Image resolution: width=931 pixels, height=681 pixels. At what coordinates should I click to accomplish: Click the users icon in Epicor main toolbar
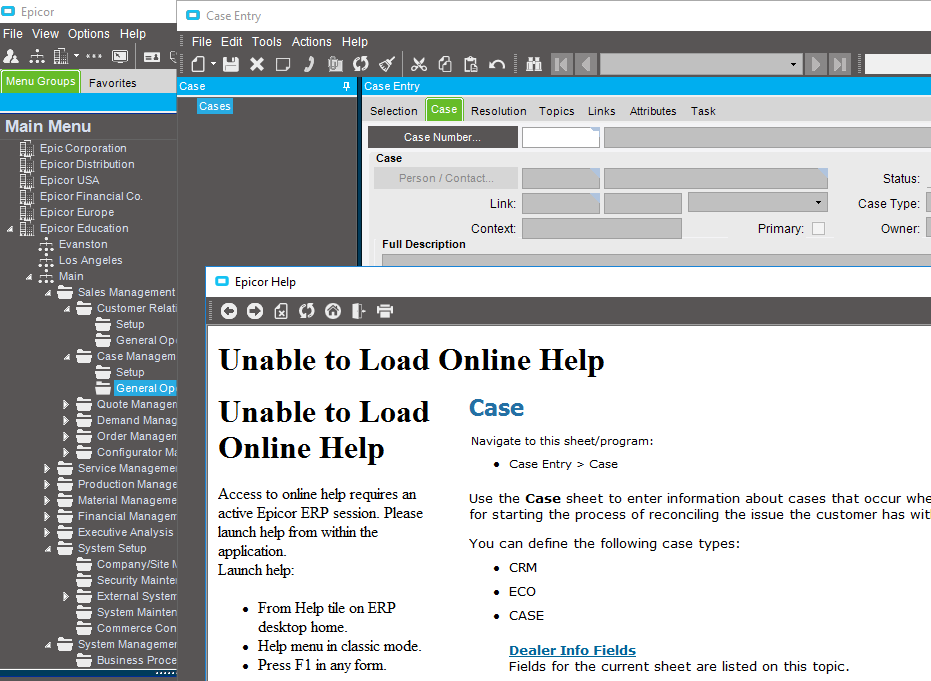pyautogui.click(x=11, y=56)
